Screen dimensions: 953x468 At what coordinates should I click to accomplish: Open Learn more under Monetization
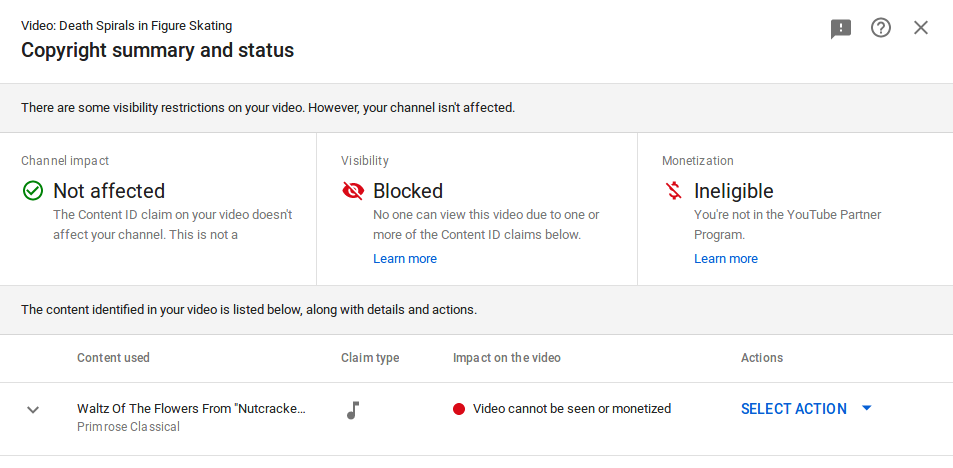[726, 259]
